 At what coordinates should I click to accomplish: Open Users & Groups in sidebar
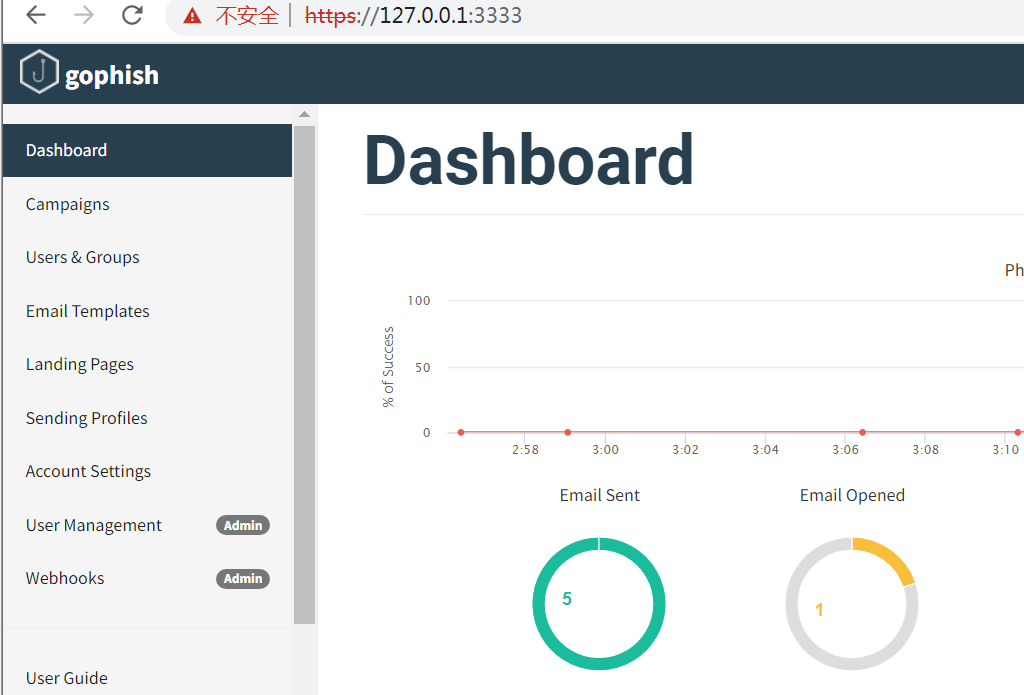coord(82,257)
